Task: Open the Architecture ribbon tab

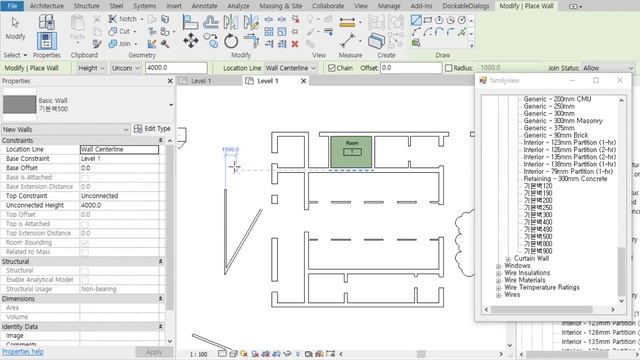Action: pos(47,6)
